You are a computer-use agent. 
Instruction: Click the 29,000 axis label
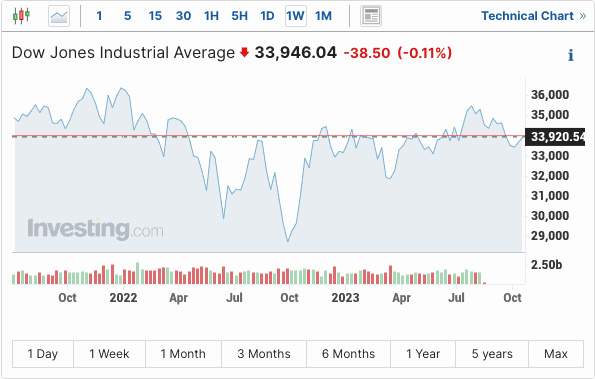550,236
